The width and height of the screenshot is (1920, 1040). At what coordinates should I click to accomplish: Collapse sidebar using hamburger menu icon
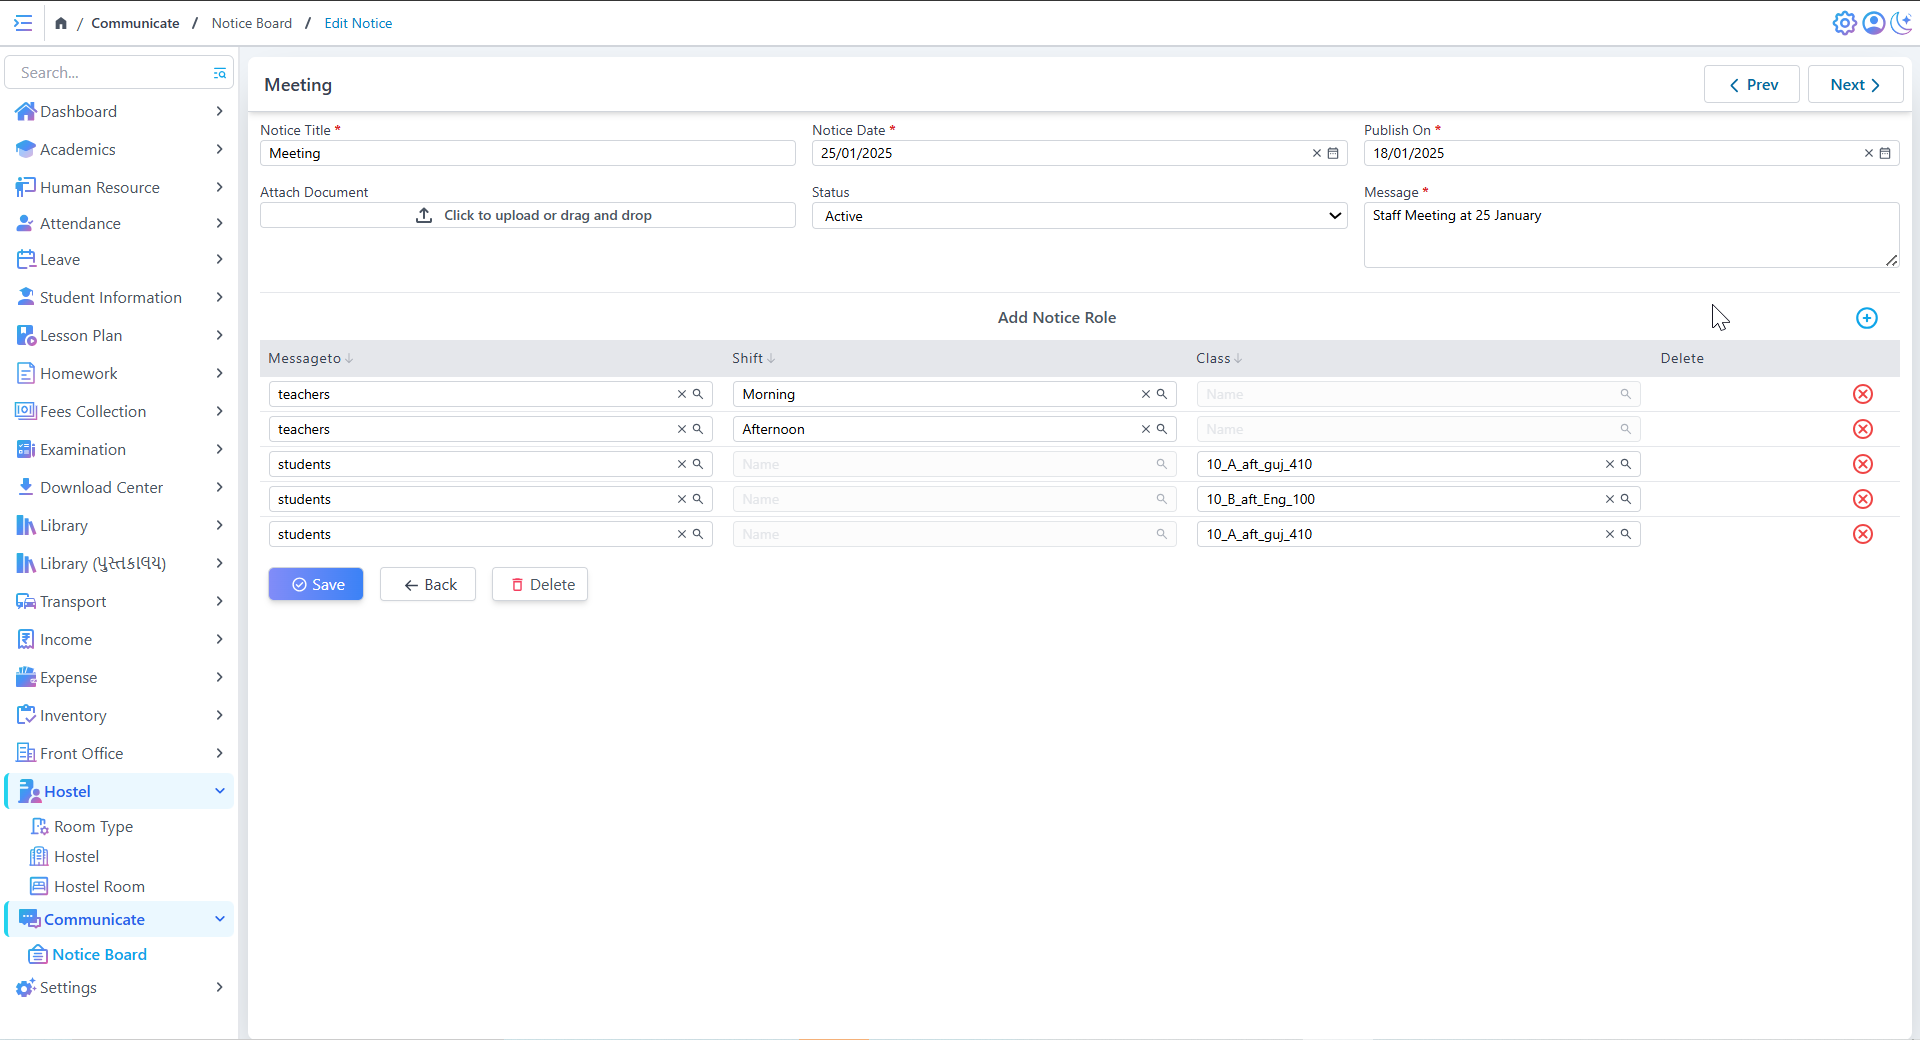pyautogui.click(x=23, y=23)
